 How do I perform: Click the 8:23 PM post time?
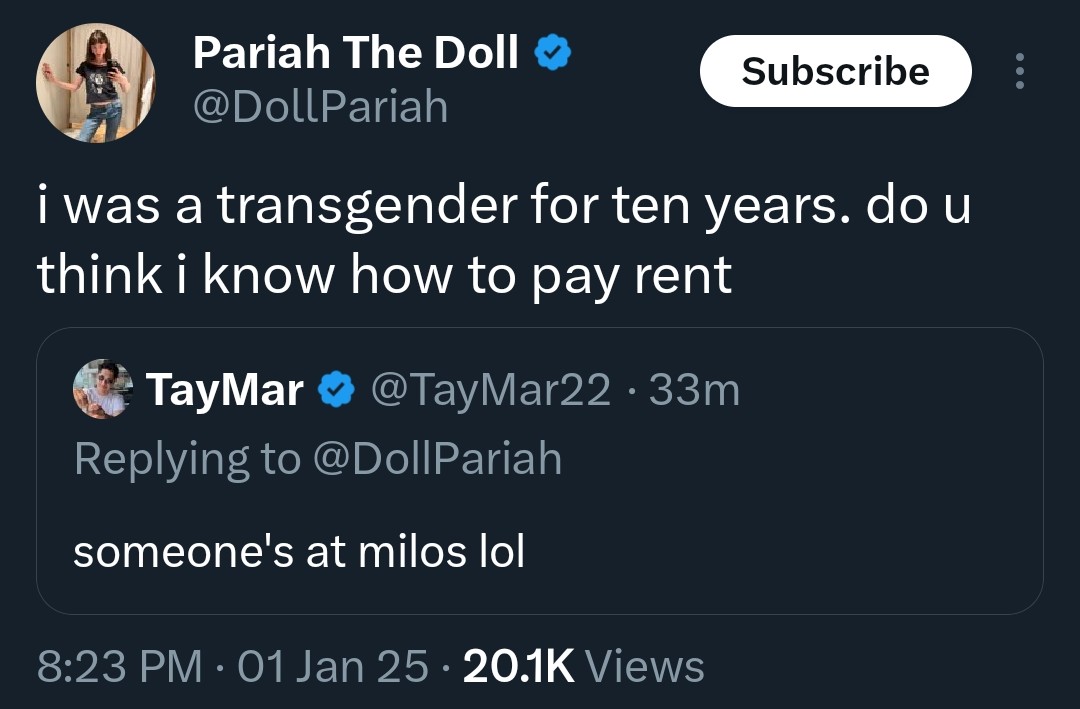(119, 666)
